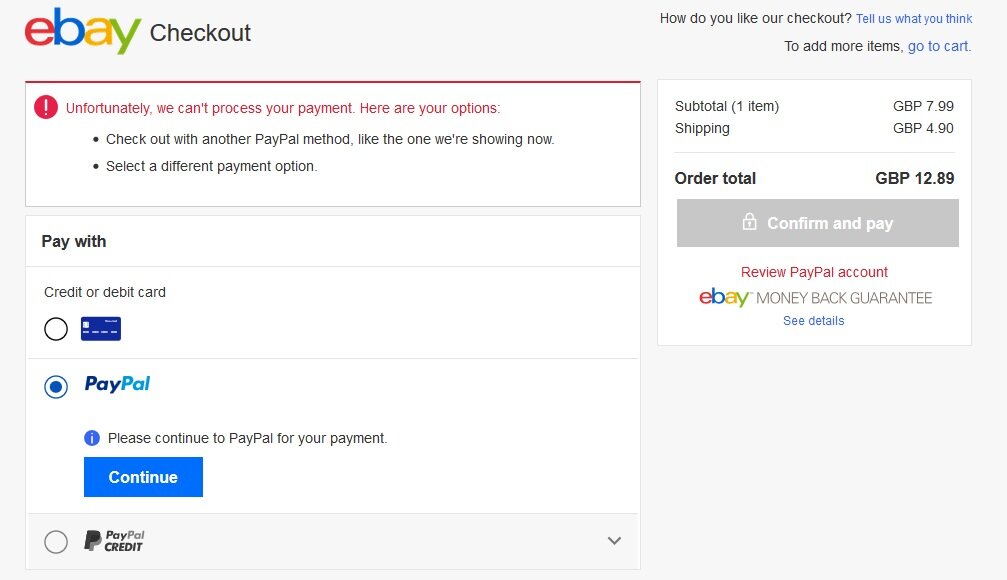The height and width of the screenshot is (580, 1007).
Task: Click the blue credit card icon
Action: click(x=101, y=329)
